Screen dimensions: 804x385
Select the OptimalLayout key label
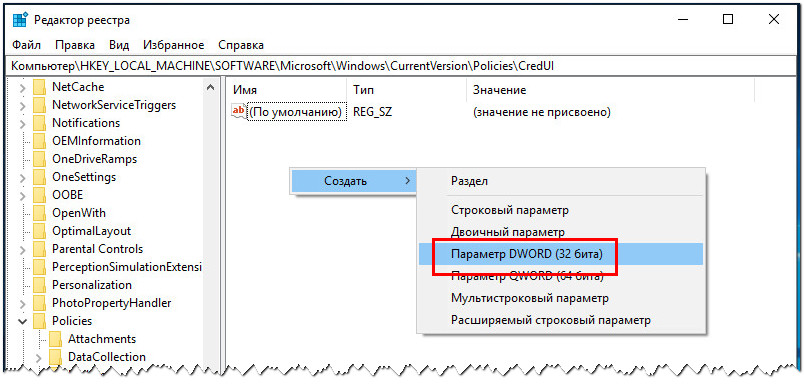[x=91, y=231]
